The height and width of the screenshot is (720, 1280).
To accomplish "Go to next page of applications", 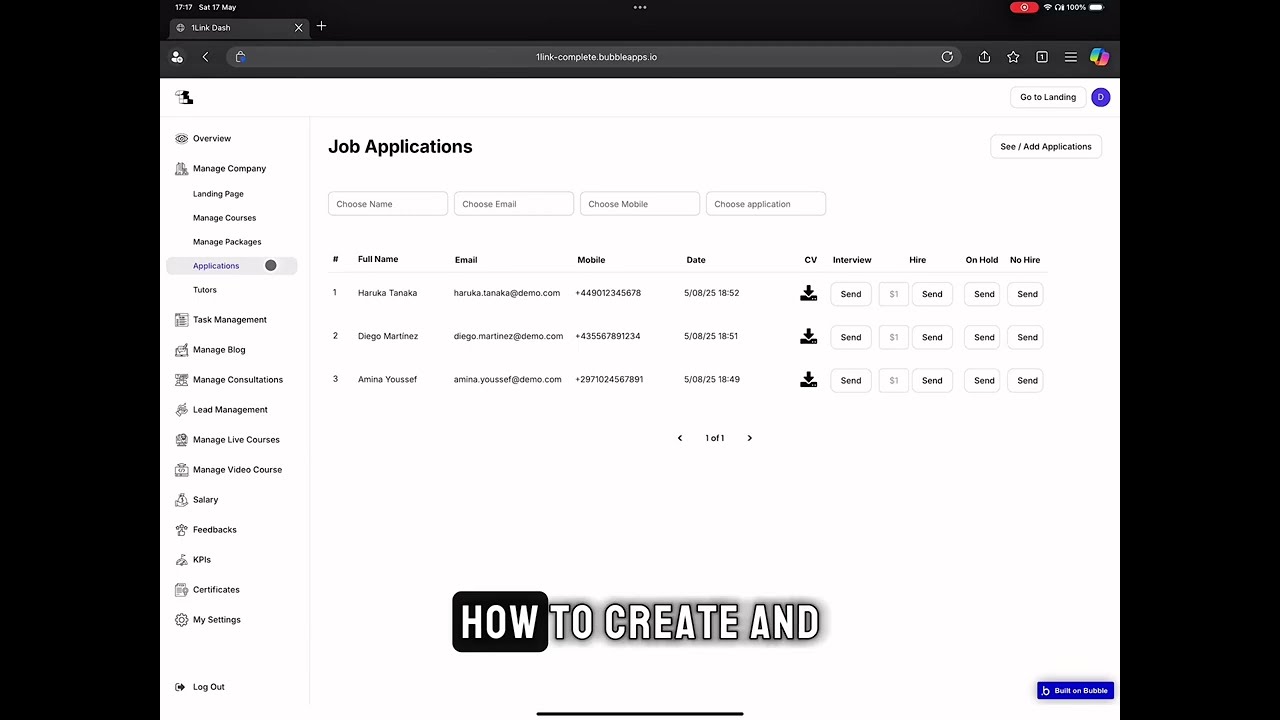I will coord(749,438).
